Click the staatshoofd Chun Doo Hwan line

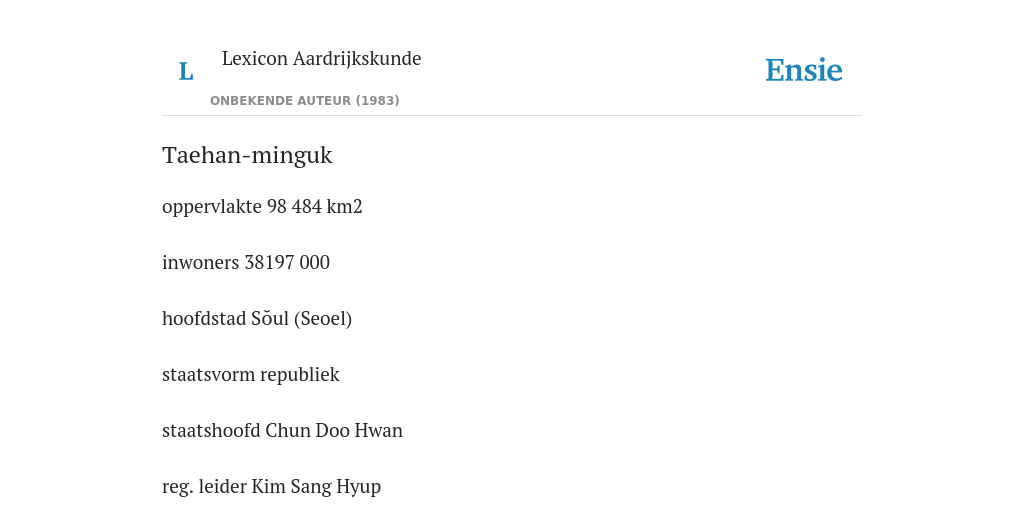pyautogui.click(x=282, y=431)
